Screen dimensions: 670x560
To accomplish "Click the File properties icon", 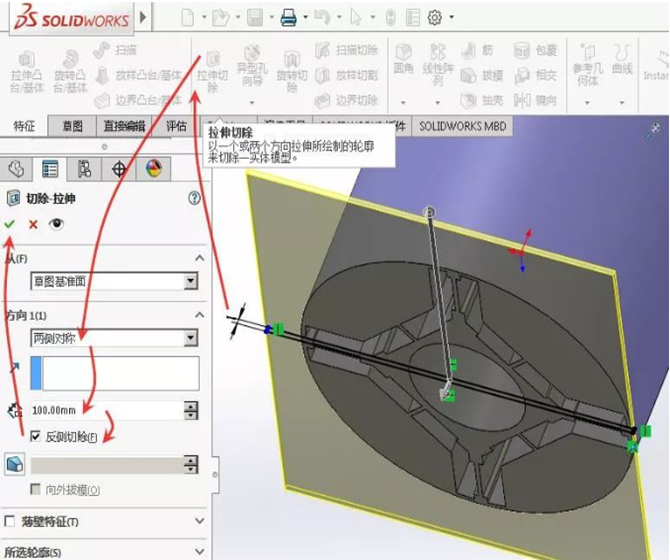I will tap(413, 18).
